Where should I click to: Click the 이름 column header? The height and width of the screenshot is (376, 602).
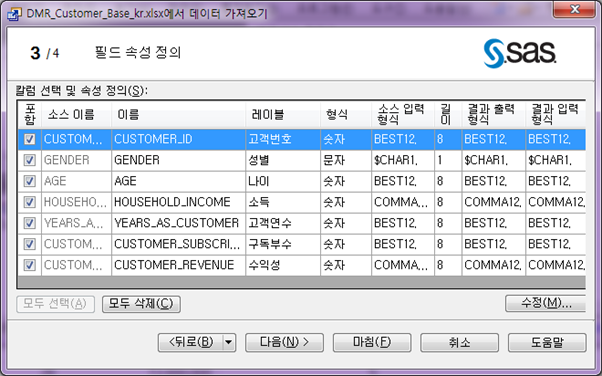point(179,114)
